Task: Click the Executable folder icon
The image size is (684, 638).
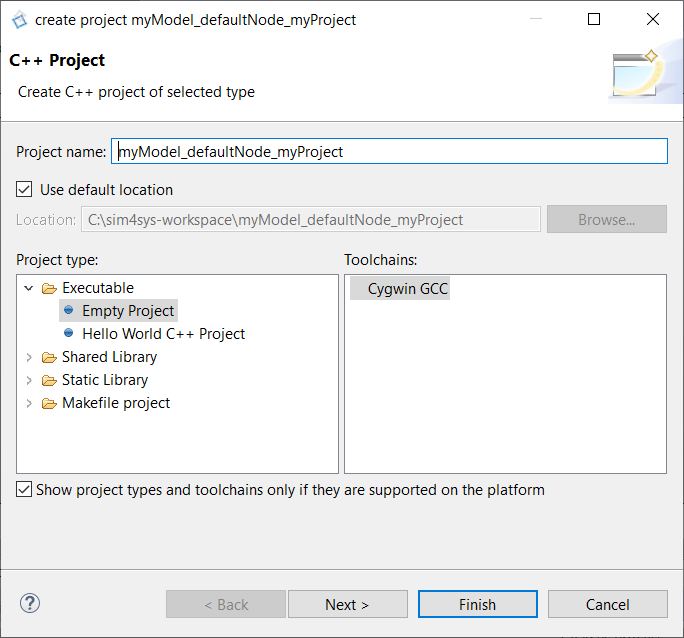Action: point(49,288)
